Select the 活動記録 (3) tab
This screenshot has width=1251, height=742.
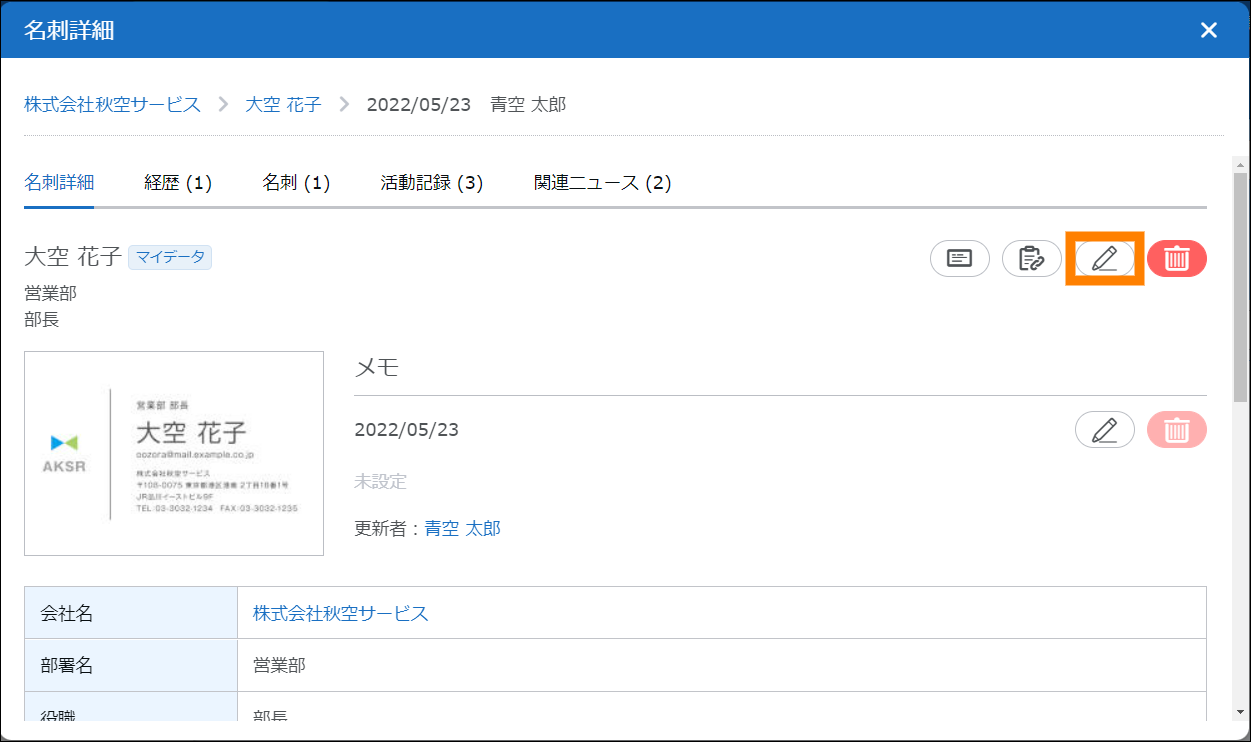tap(431, 183)
